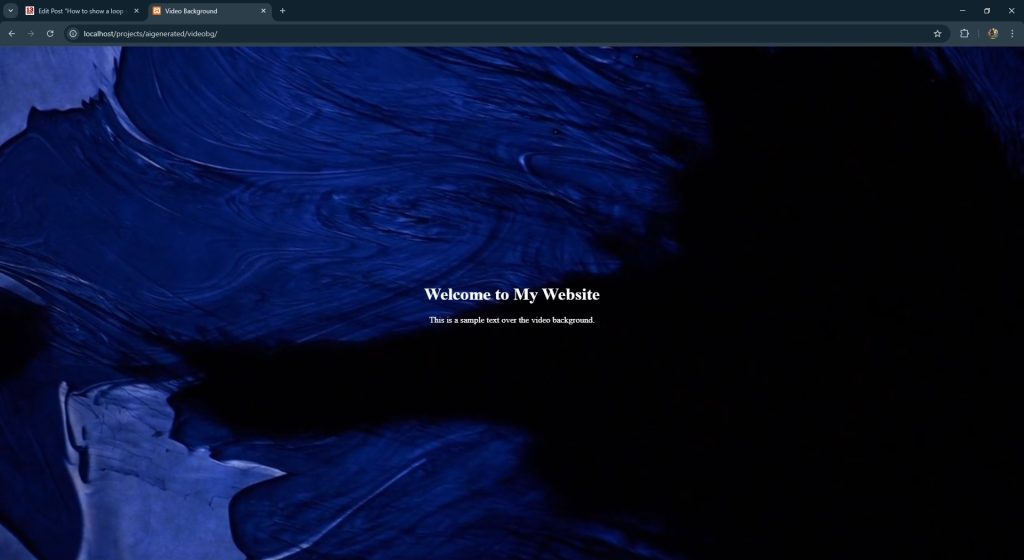
Task: Bookmark this page with the star icon
Action: [937, 33]
